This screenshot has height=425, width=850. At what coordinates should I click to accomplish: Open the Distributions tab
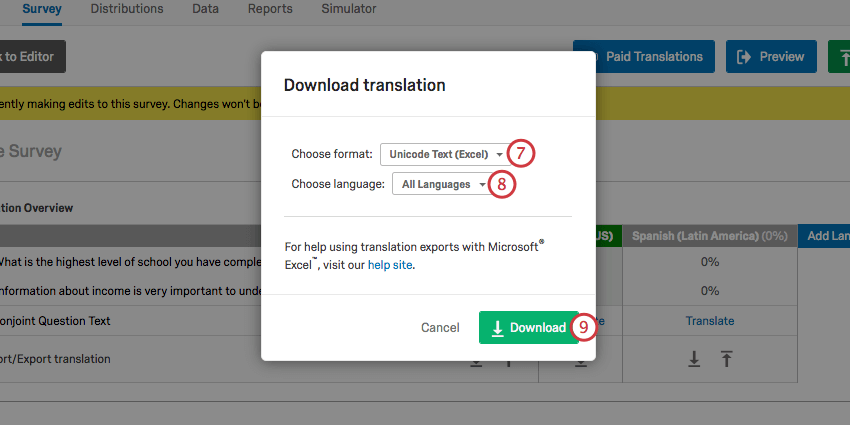127,9
